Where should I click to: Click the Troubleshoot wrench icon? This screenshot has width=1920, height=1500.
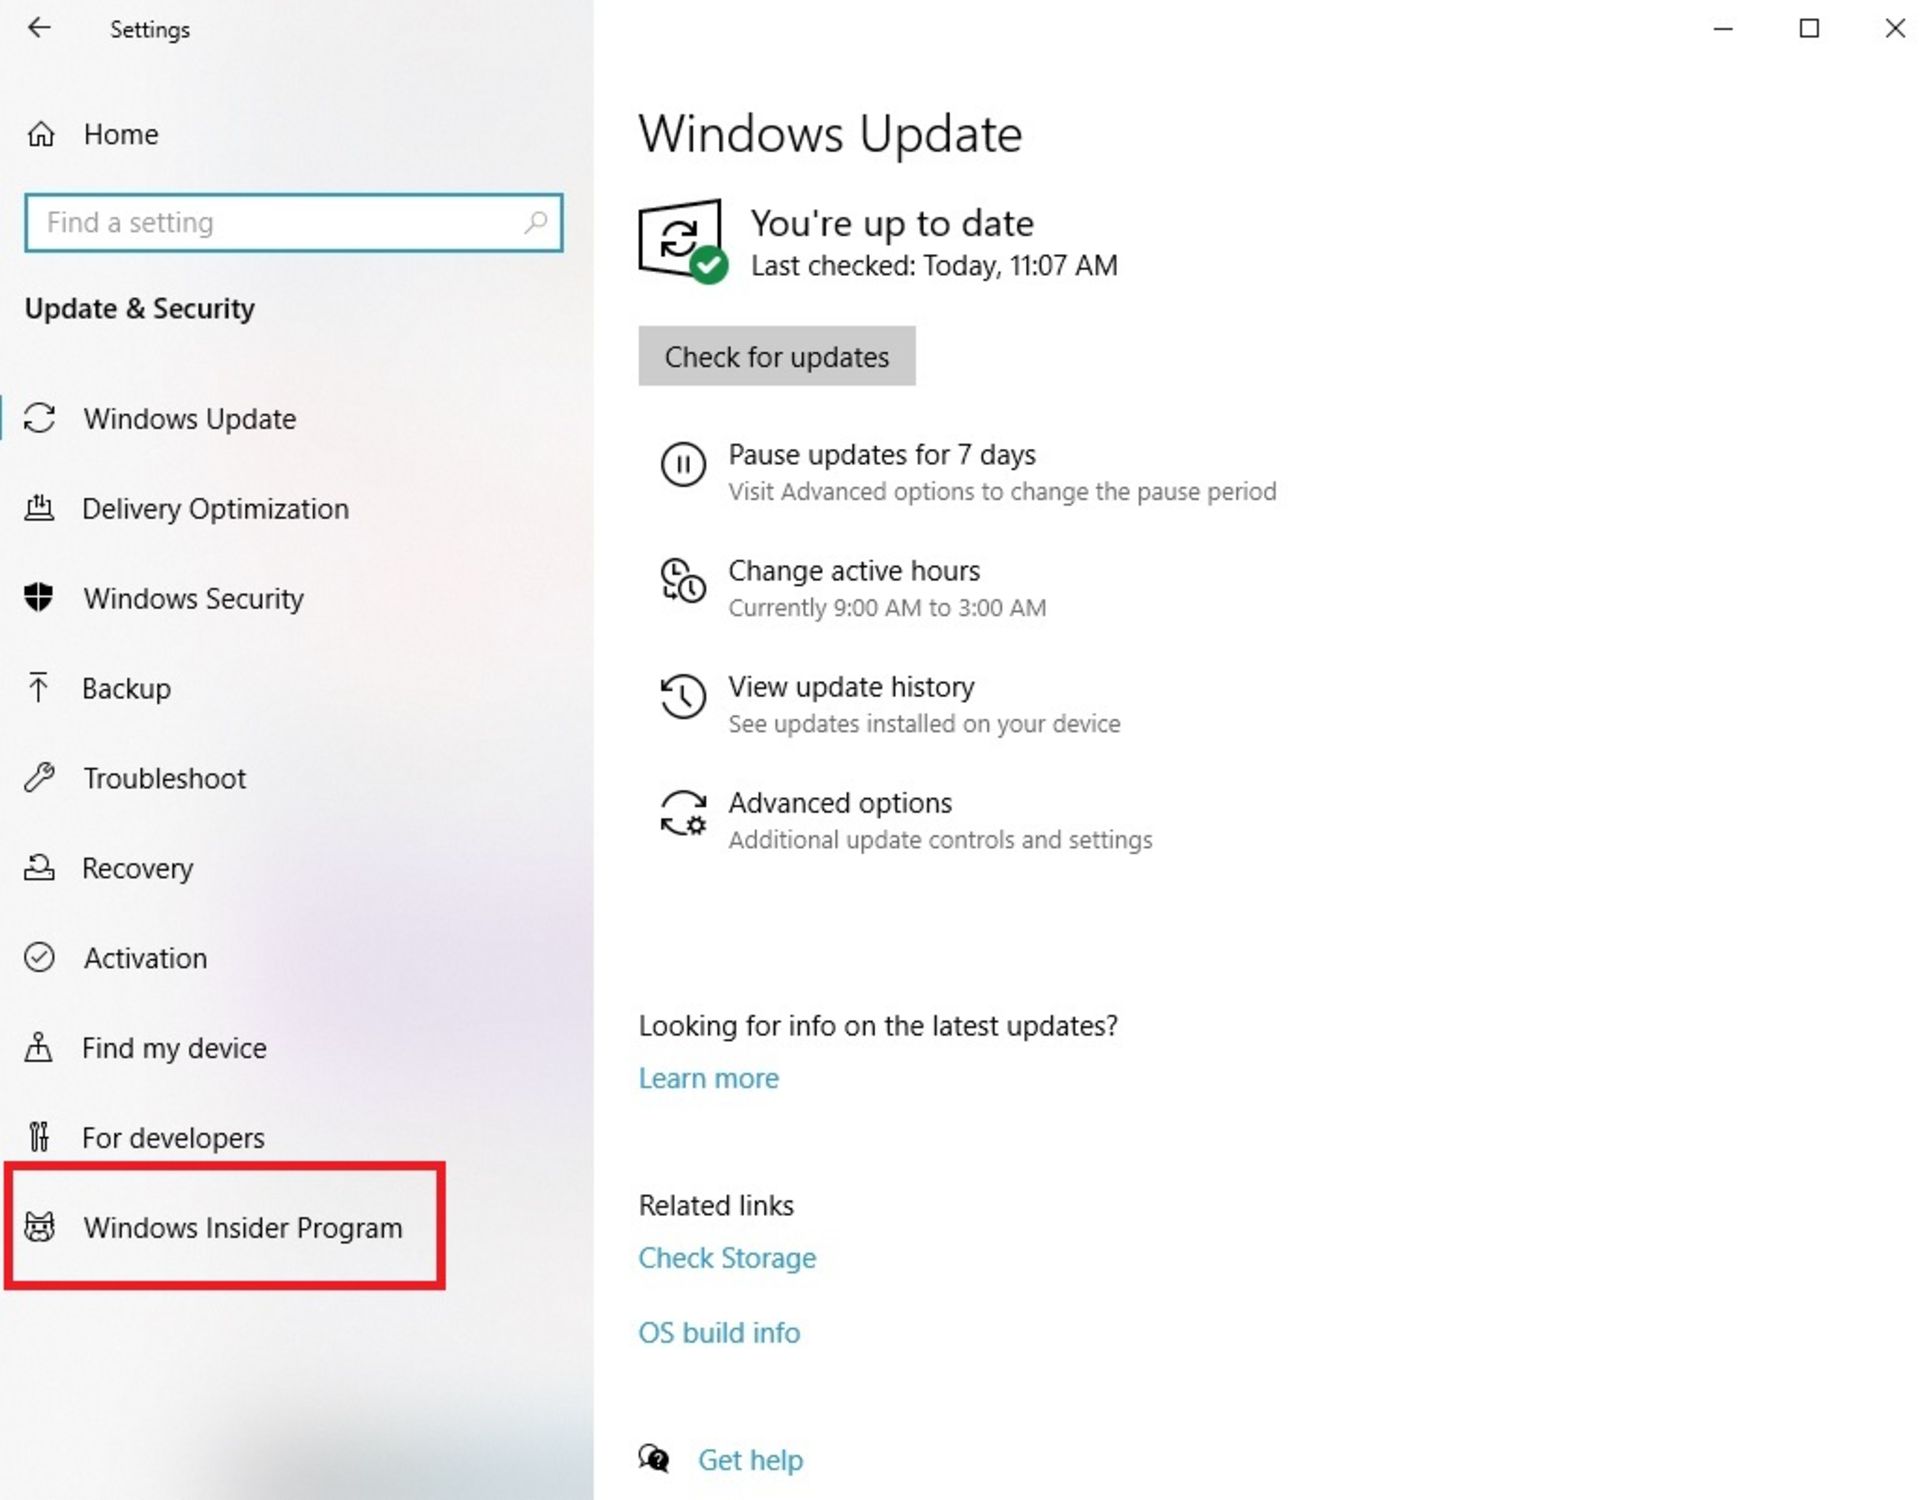click(x=42, y=777)
